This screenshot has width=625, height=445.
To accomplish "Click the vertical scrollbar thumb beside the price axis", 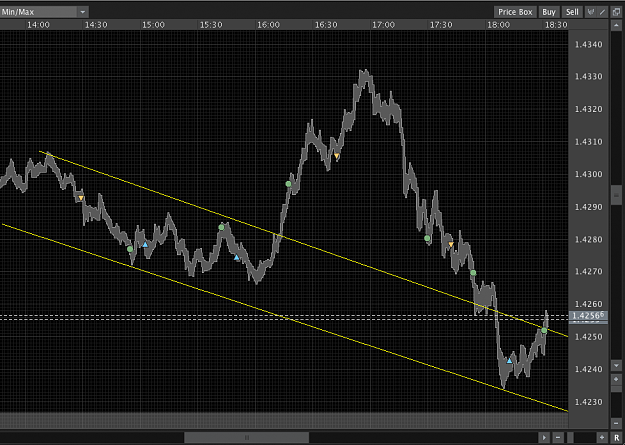I will point(616,195).
